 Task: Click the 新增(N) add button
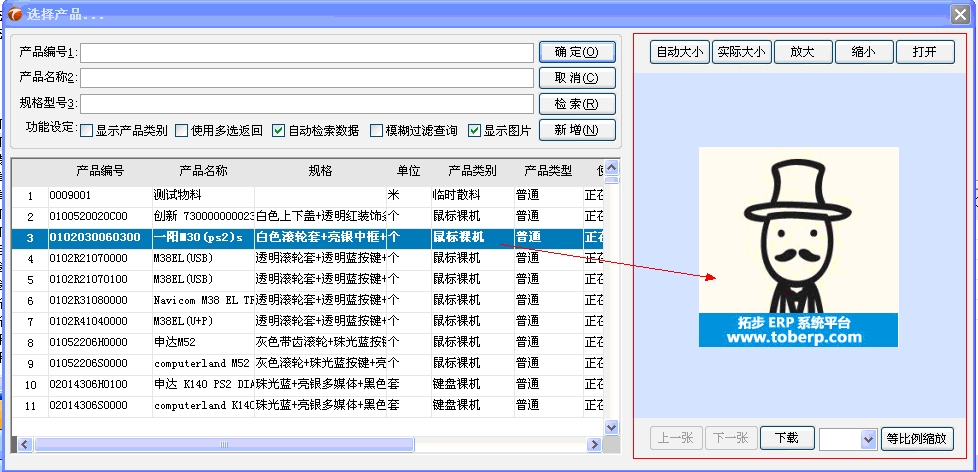point(576,130)
